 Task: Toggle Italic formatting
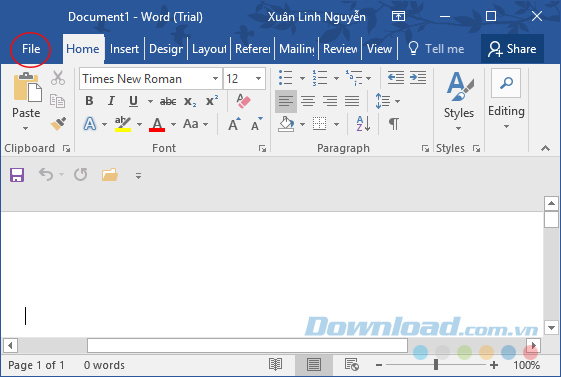tap(111, 101)
